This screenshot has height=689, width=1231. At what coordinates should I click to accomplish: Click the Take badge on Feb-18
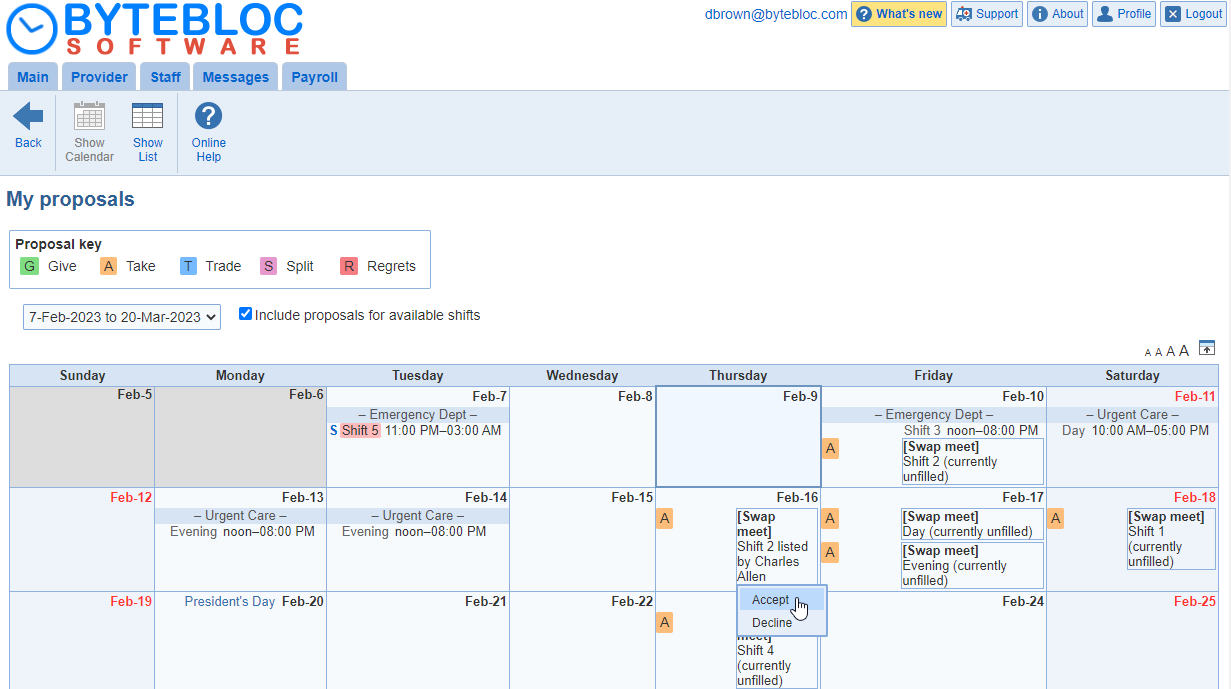tap(1056, 518)
